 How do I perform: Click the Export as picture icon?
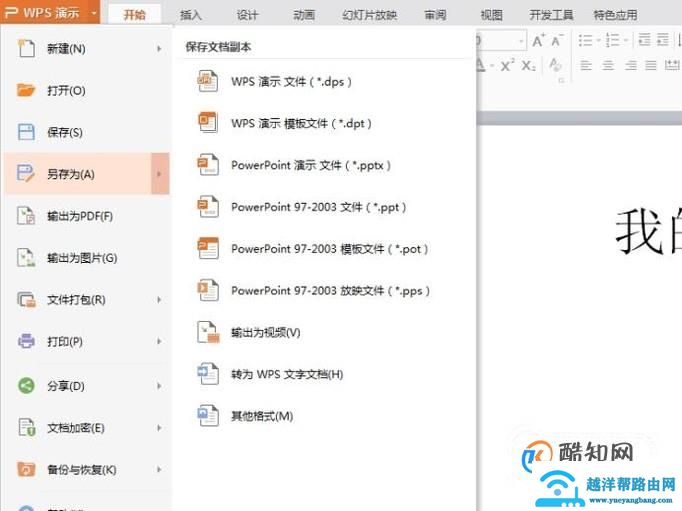tap(26, 257)
